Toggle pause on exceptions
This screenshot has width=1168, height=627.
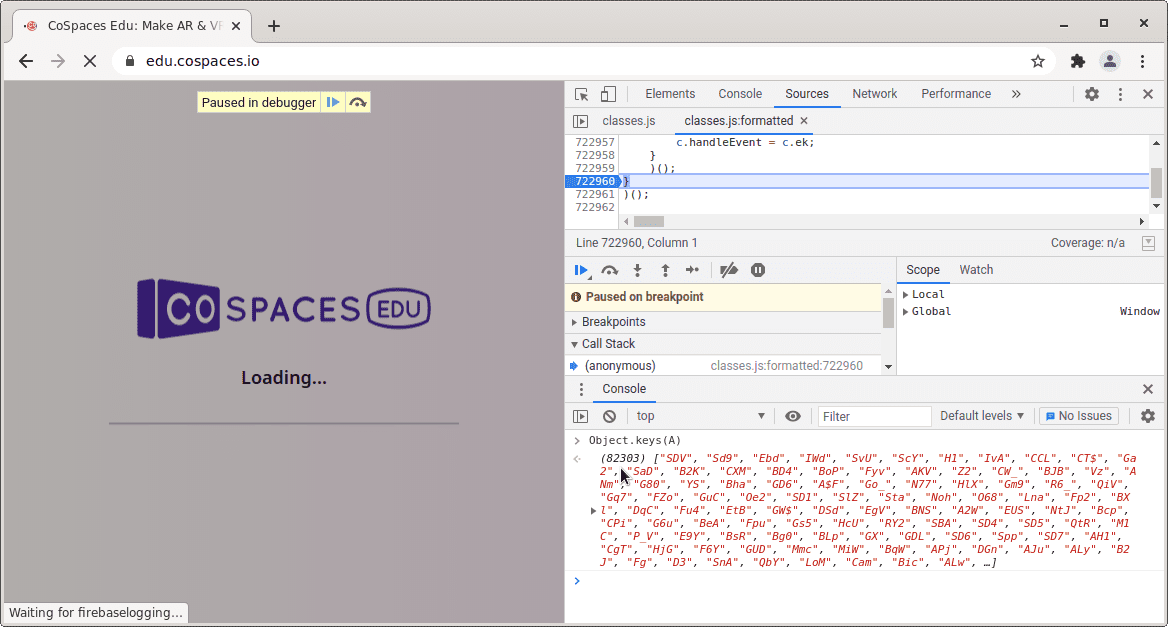[758, 270]
